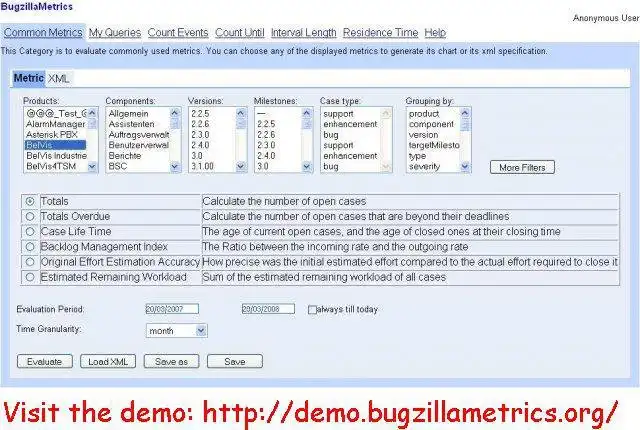
Task: Open the Interval Length tab
Action: pyautogui.click(x=304, y=33)
